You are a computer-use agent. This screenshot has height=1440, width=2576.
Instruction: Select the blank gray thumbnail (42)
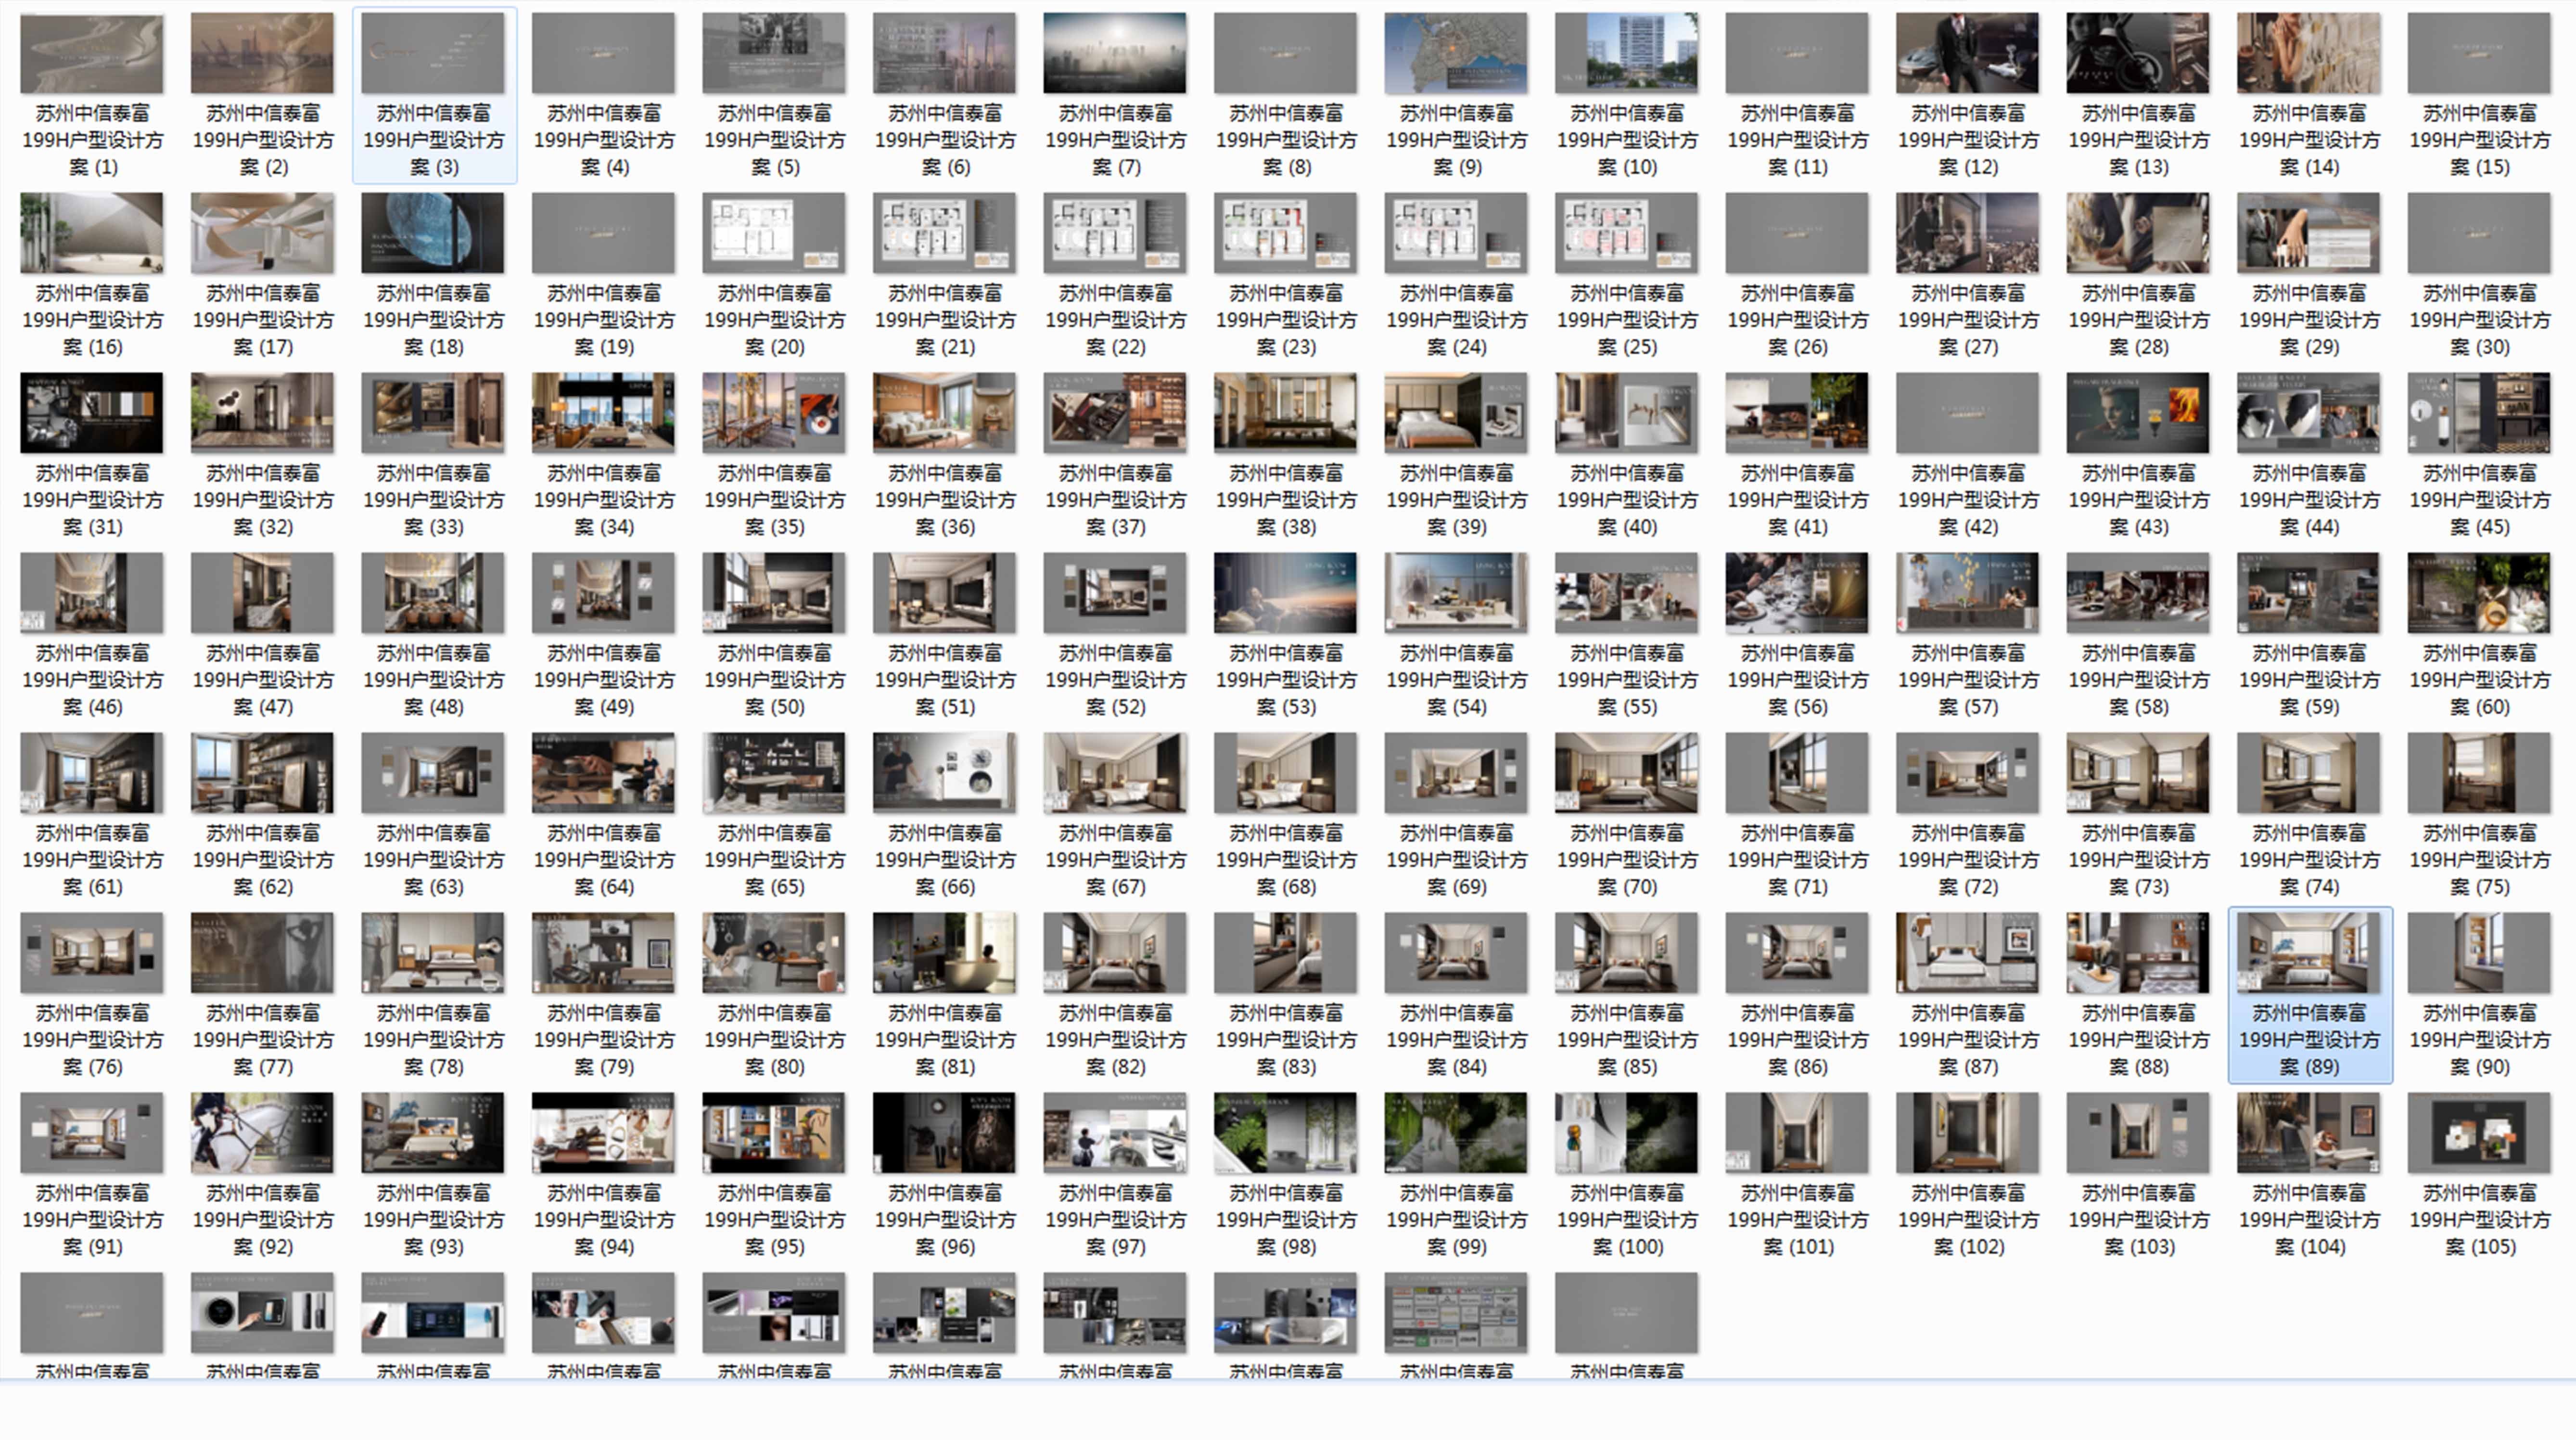click(x=1967, y=413)
